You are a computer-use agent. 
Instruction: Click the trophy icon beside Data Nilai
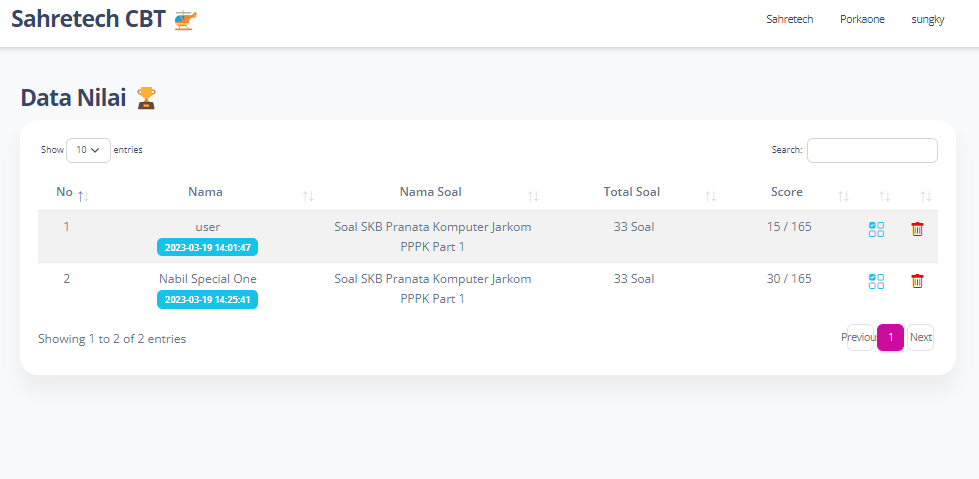point(146,98)
